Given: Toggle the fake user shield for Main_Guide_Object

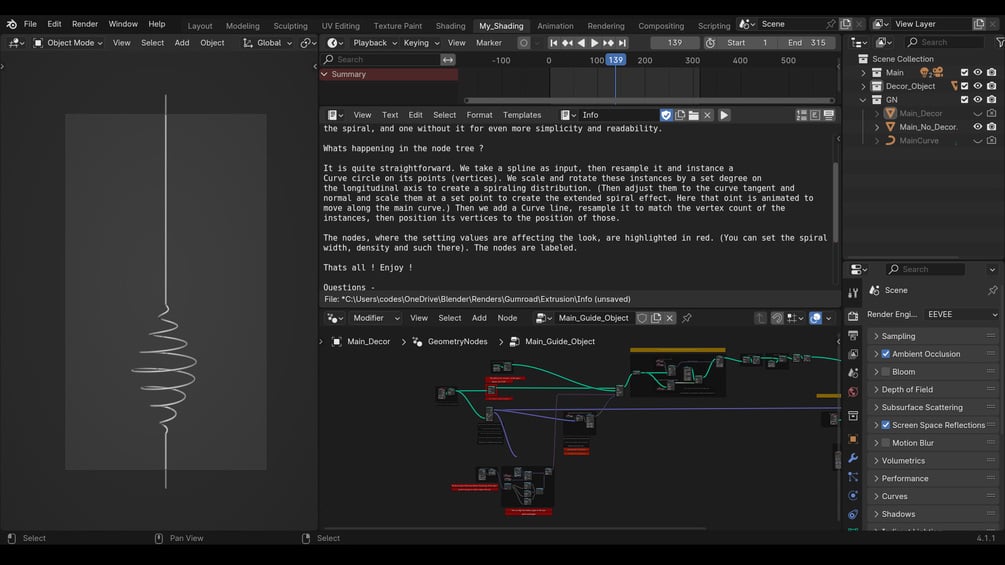Looking at the screenshot, I should (x=642, y=318).
